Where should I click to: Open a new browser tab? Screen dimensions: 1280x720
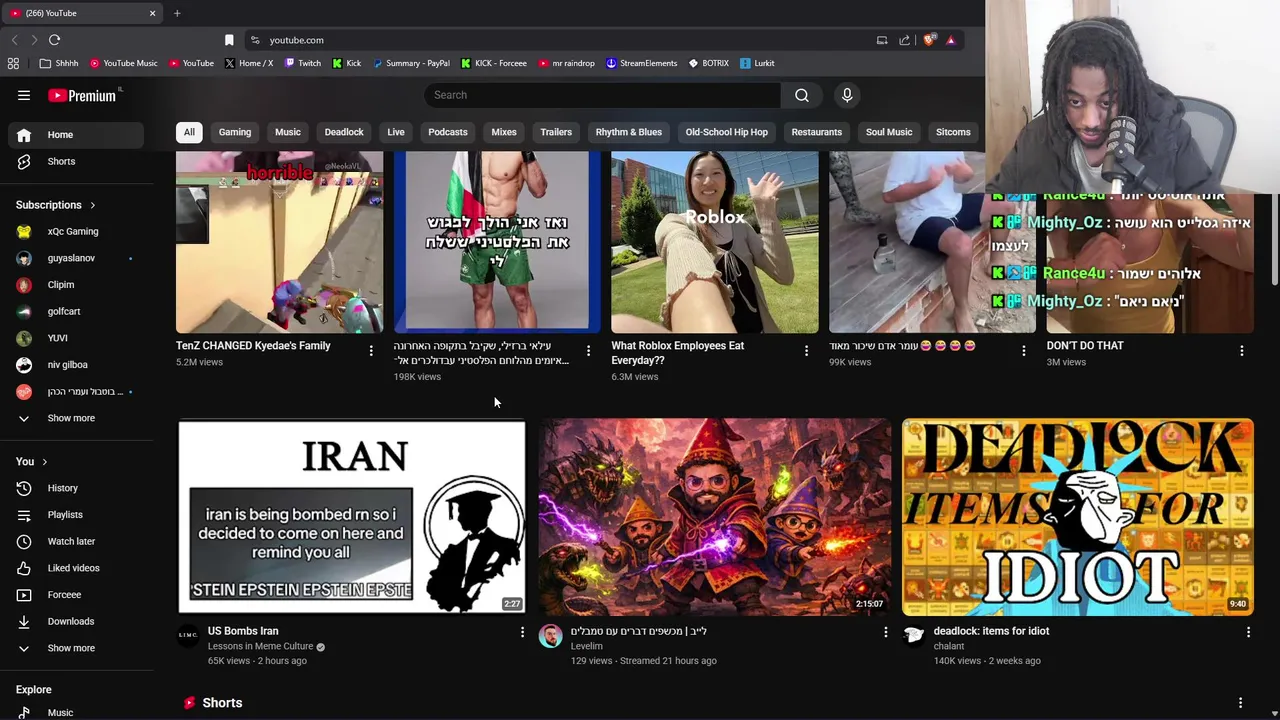pyautogui.click(x=177, y=13)
